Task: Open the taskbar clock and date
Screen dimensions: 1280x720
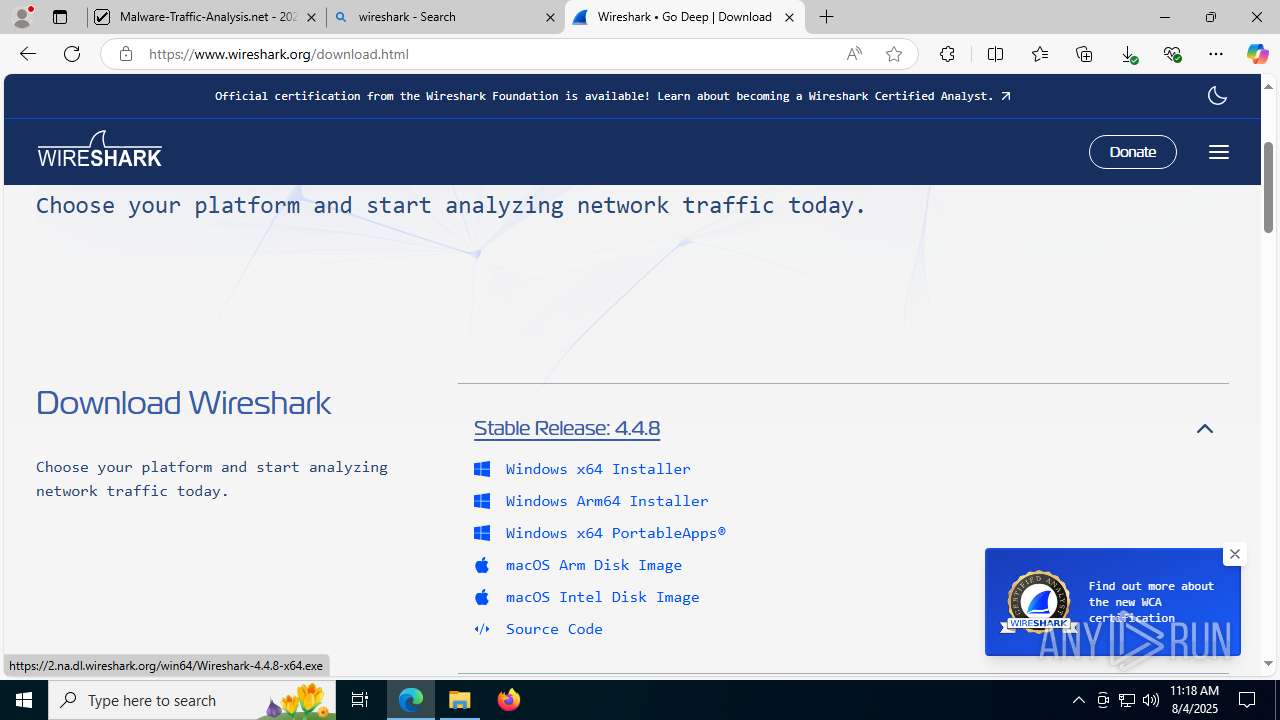Action: pyautogui.click(x=1194, y=700)
